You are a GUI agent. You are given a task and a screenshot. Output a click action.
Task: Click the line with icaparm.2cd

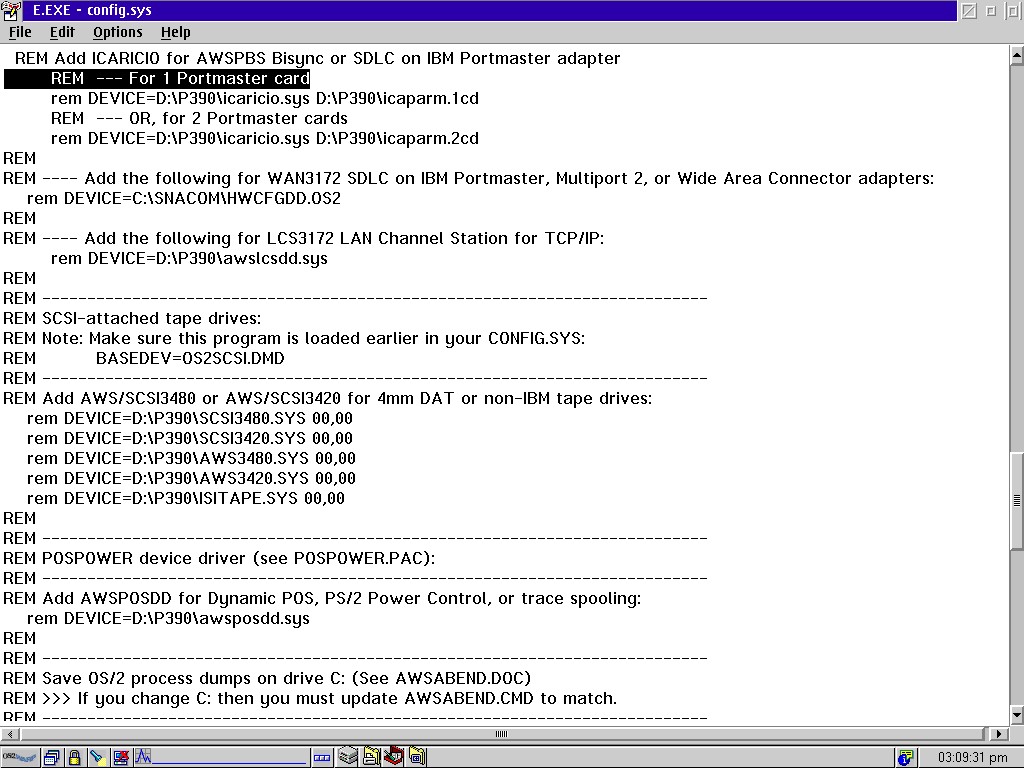coord(264,138)
